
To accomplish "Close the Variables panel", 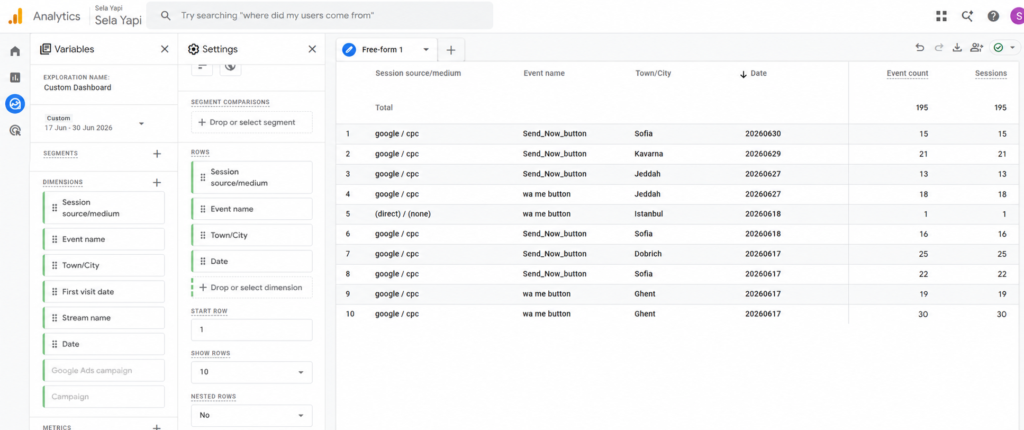I will coord(165,49).
